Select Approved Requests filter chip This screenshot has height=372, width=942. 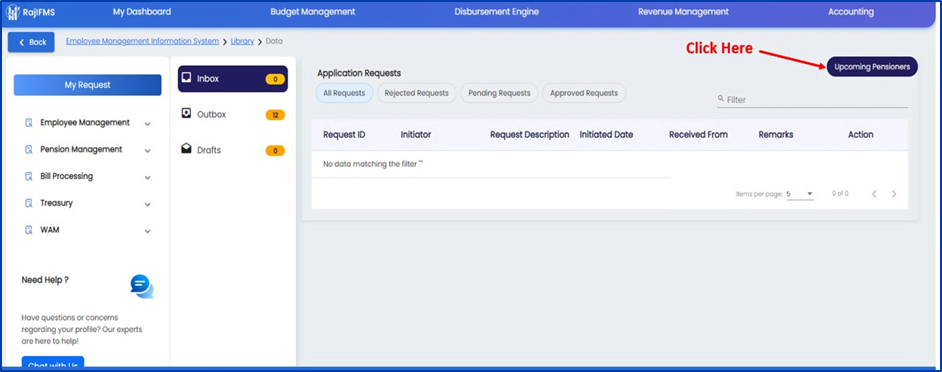click(584, 93)
